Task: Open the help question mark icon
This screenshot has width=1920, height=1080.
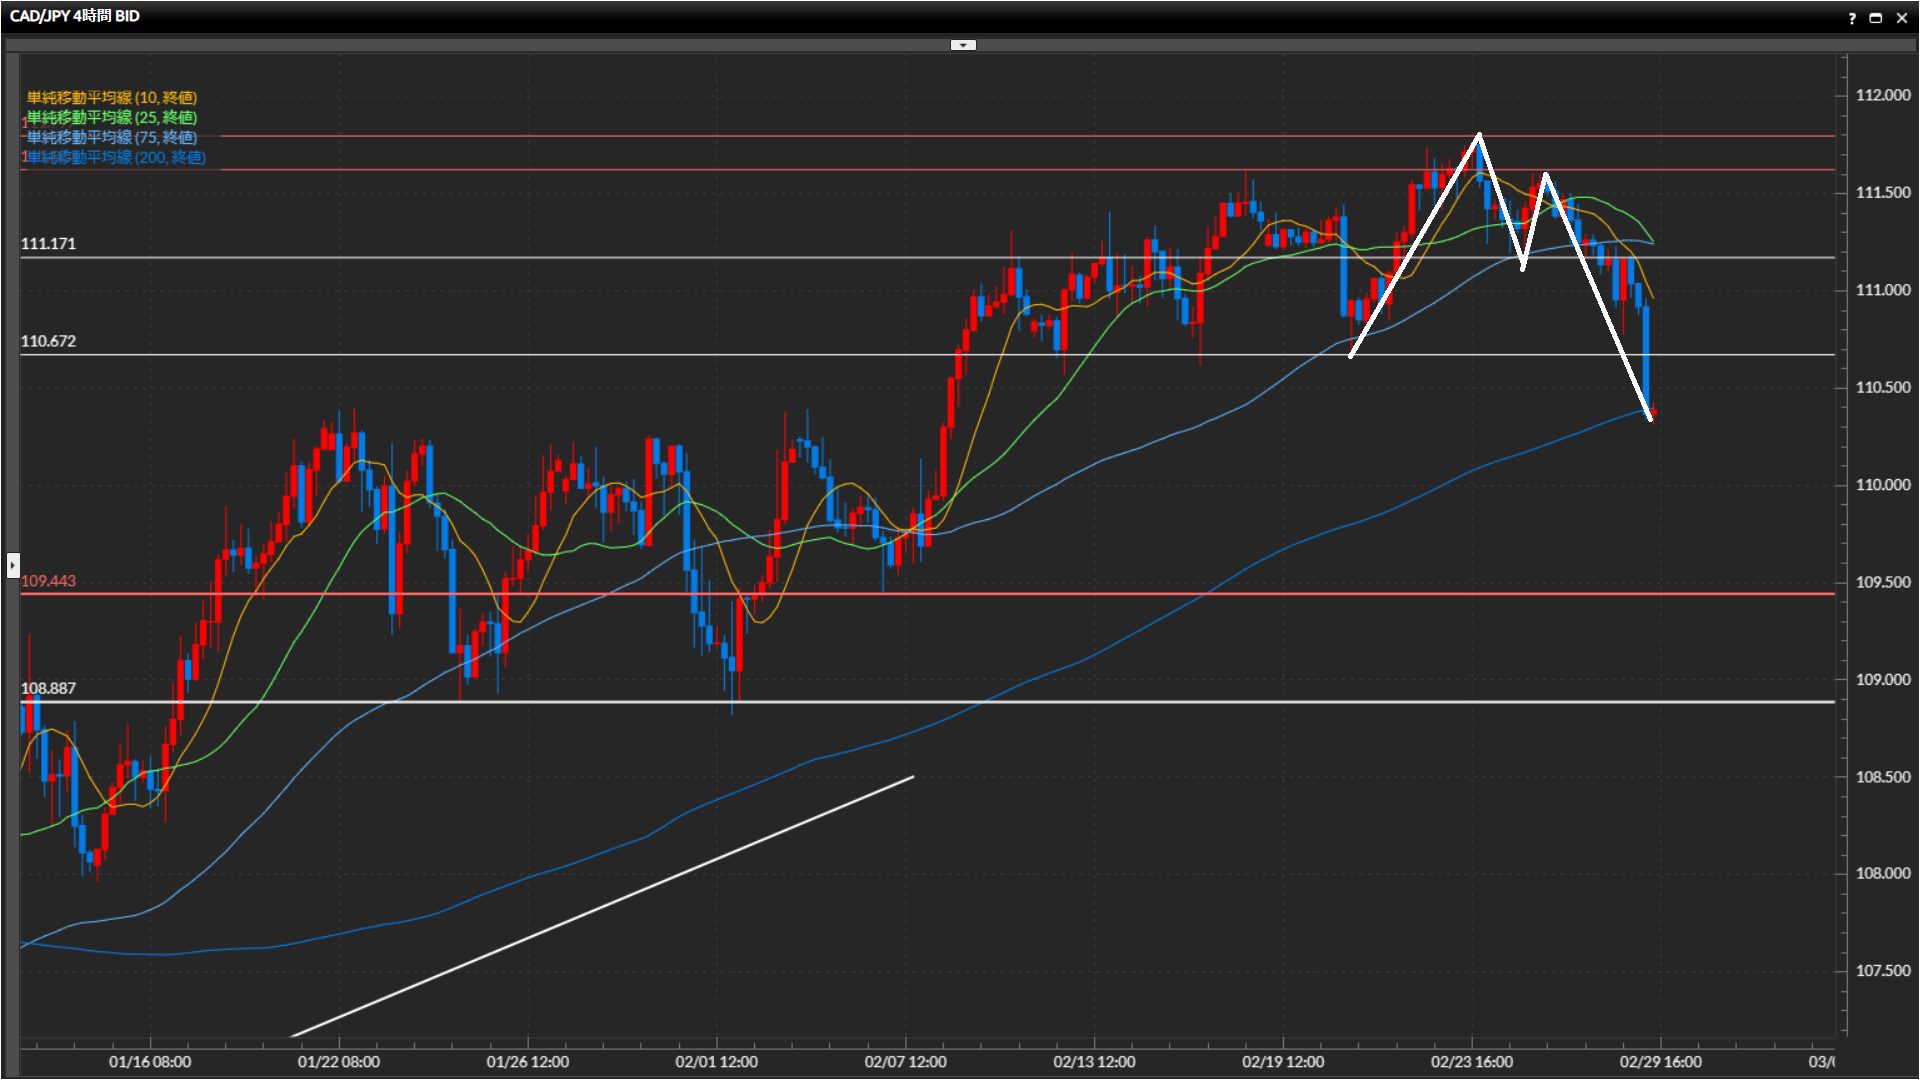Action: pos(1852,18)
